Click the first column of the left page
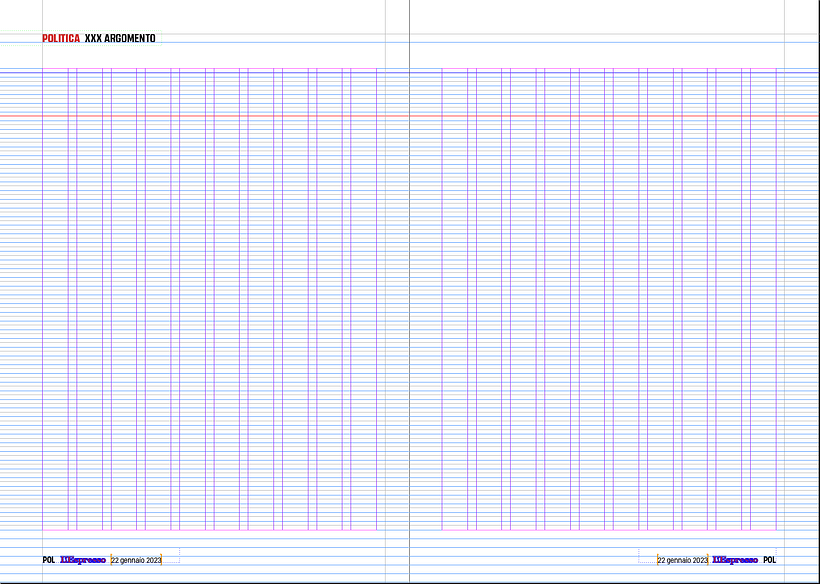This screenshot has height=584, width=820. click(x=55, y=300)
